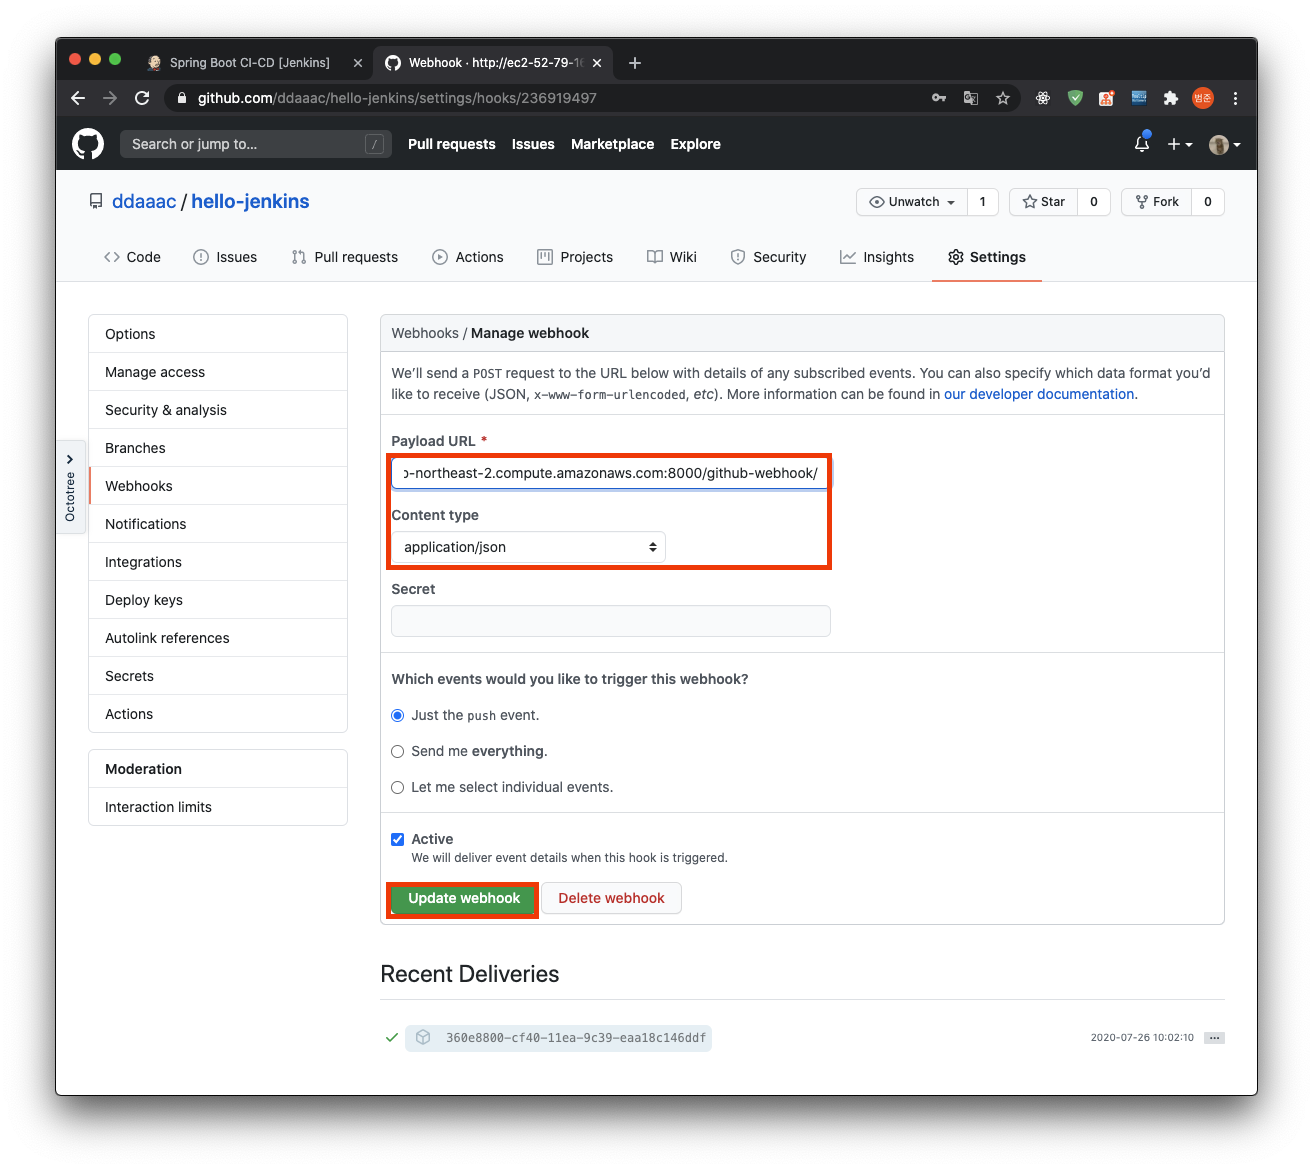Viewport: 1313px width, 1169px height.
Task: Fork the hello-jenkins repository
Action: click(1157, 201)
